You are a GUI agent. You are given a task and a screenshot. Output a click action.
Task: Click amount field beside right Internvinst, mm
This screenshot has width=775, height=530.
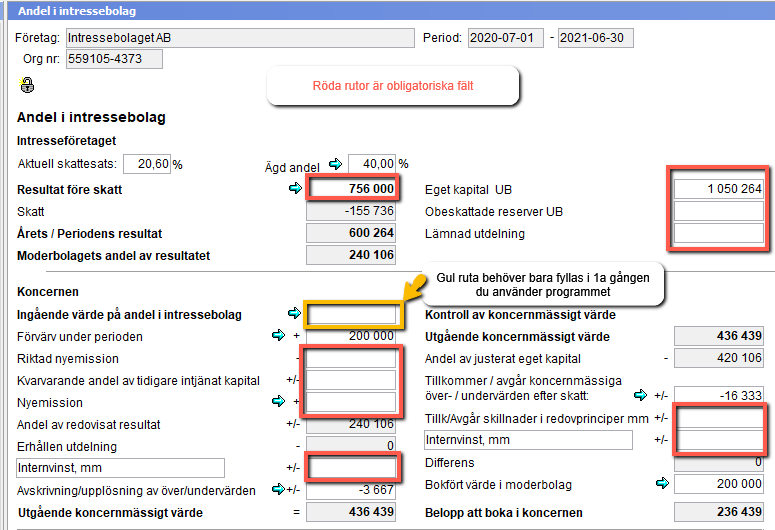click(720, 440)
